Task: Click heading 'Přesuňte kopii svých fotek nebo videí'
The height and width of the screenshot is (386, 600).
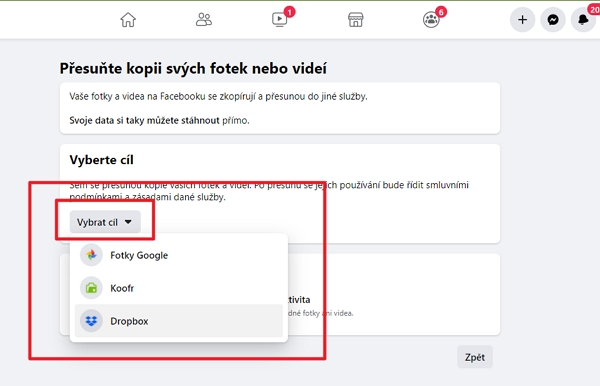Action: pos(193,68)
